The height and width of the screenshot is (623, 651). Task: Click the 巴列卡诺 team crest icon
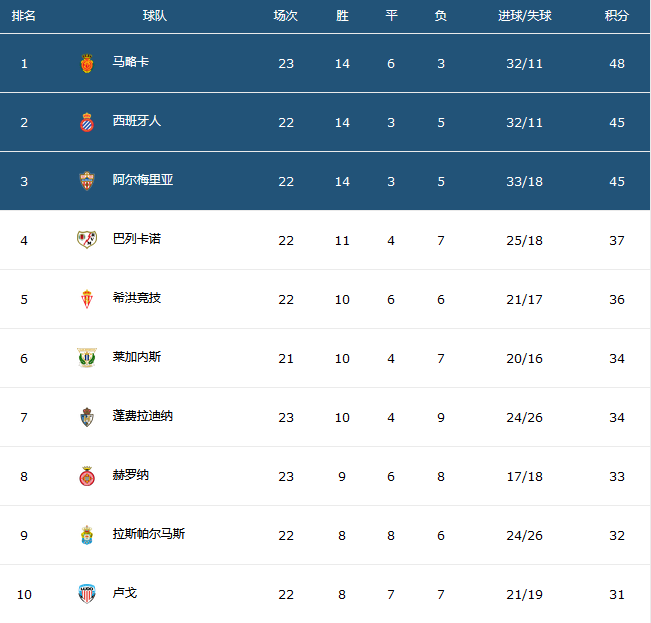click(x=87, y=240)
